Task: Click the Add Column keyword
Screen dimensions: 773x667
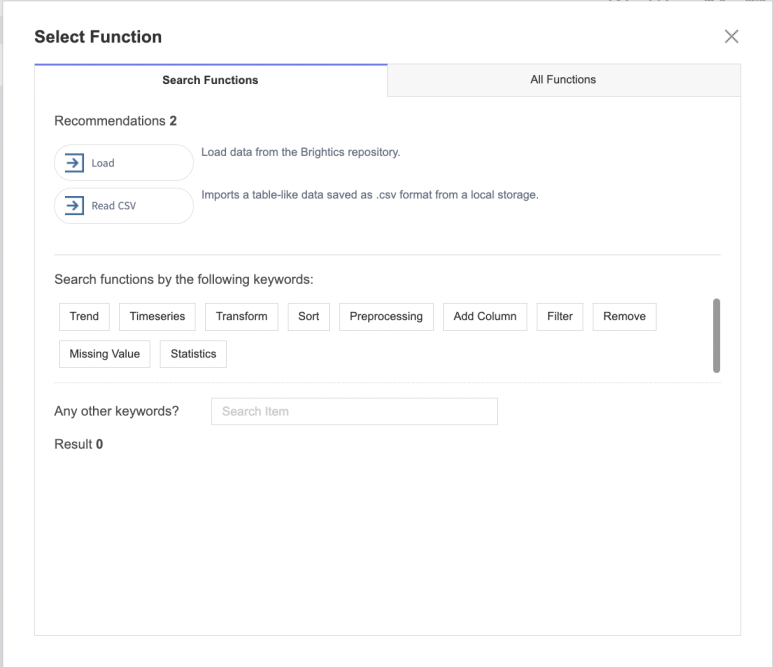Action: pos(485,317)
